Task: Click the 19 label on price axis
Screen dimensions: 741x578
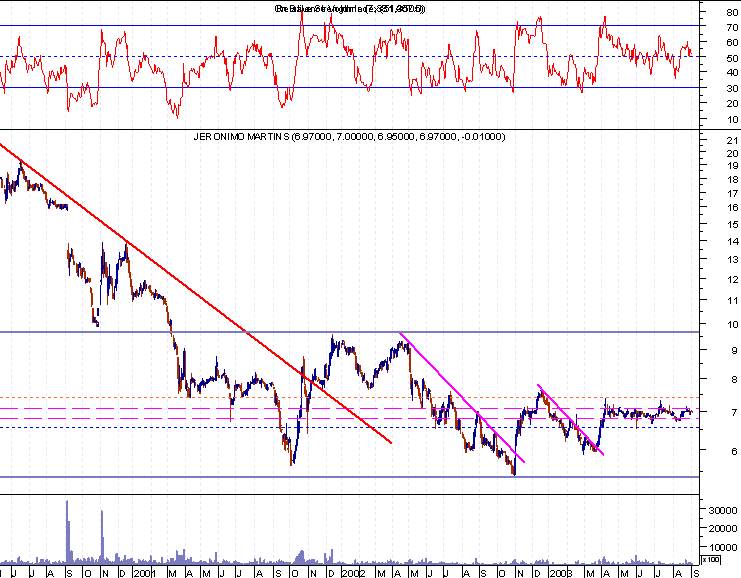Action: 732,166
